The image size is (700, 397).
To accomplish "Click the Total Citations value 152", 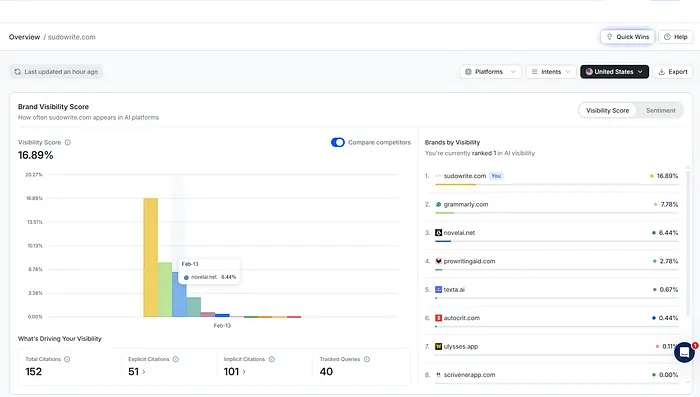I will coord(33,372).
